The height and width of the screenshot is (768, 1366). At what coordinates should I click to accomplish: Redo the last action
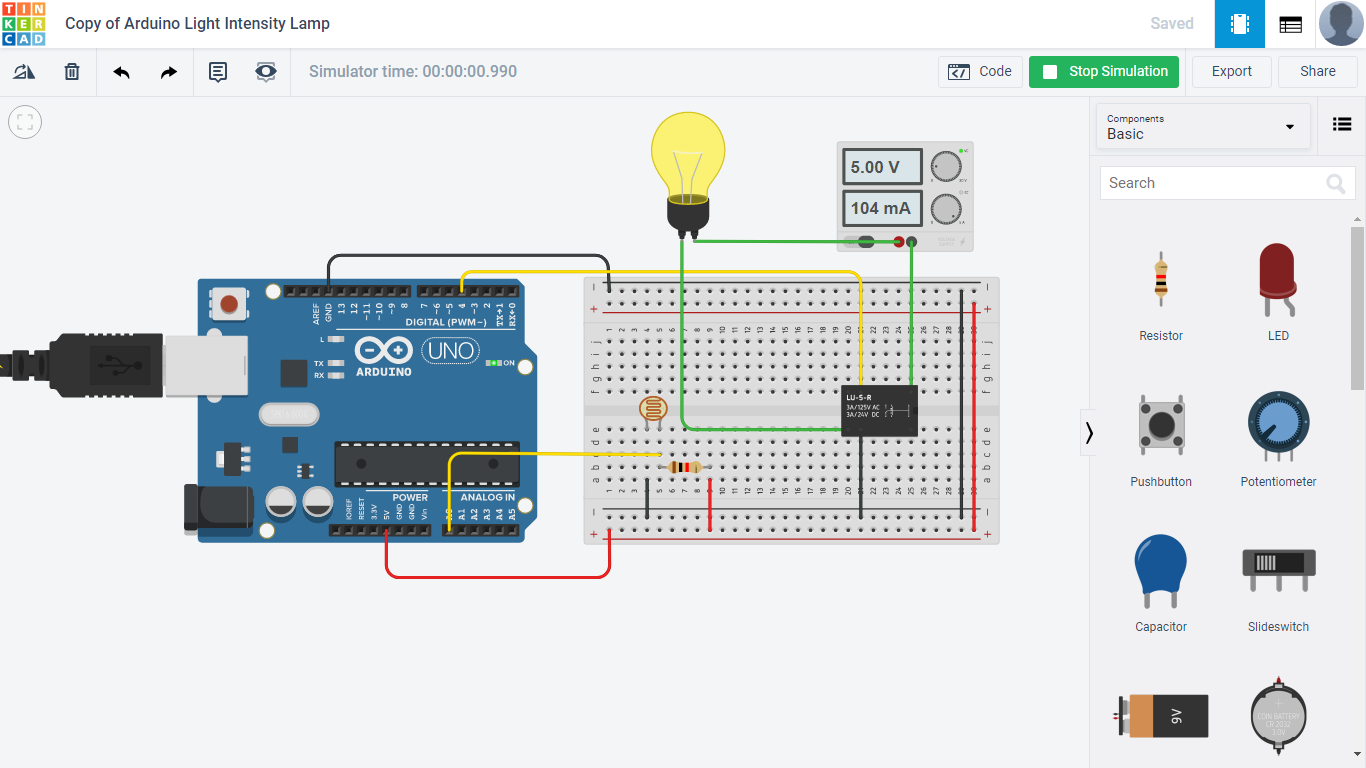click(x=169, y=72)
